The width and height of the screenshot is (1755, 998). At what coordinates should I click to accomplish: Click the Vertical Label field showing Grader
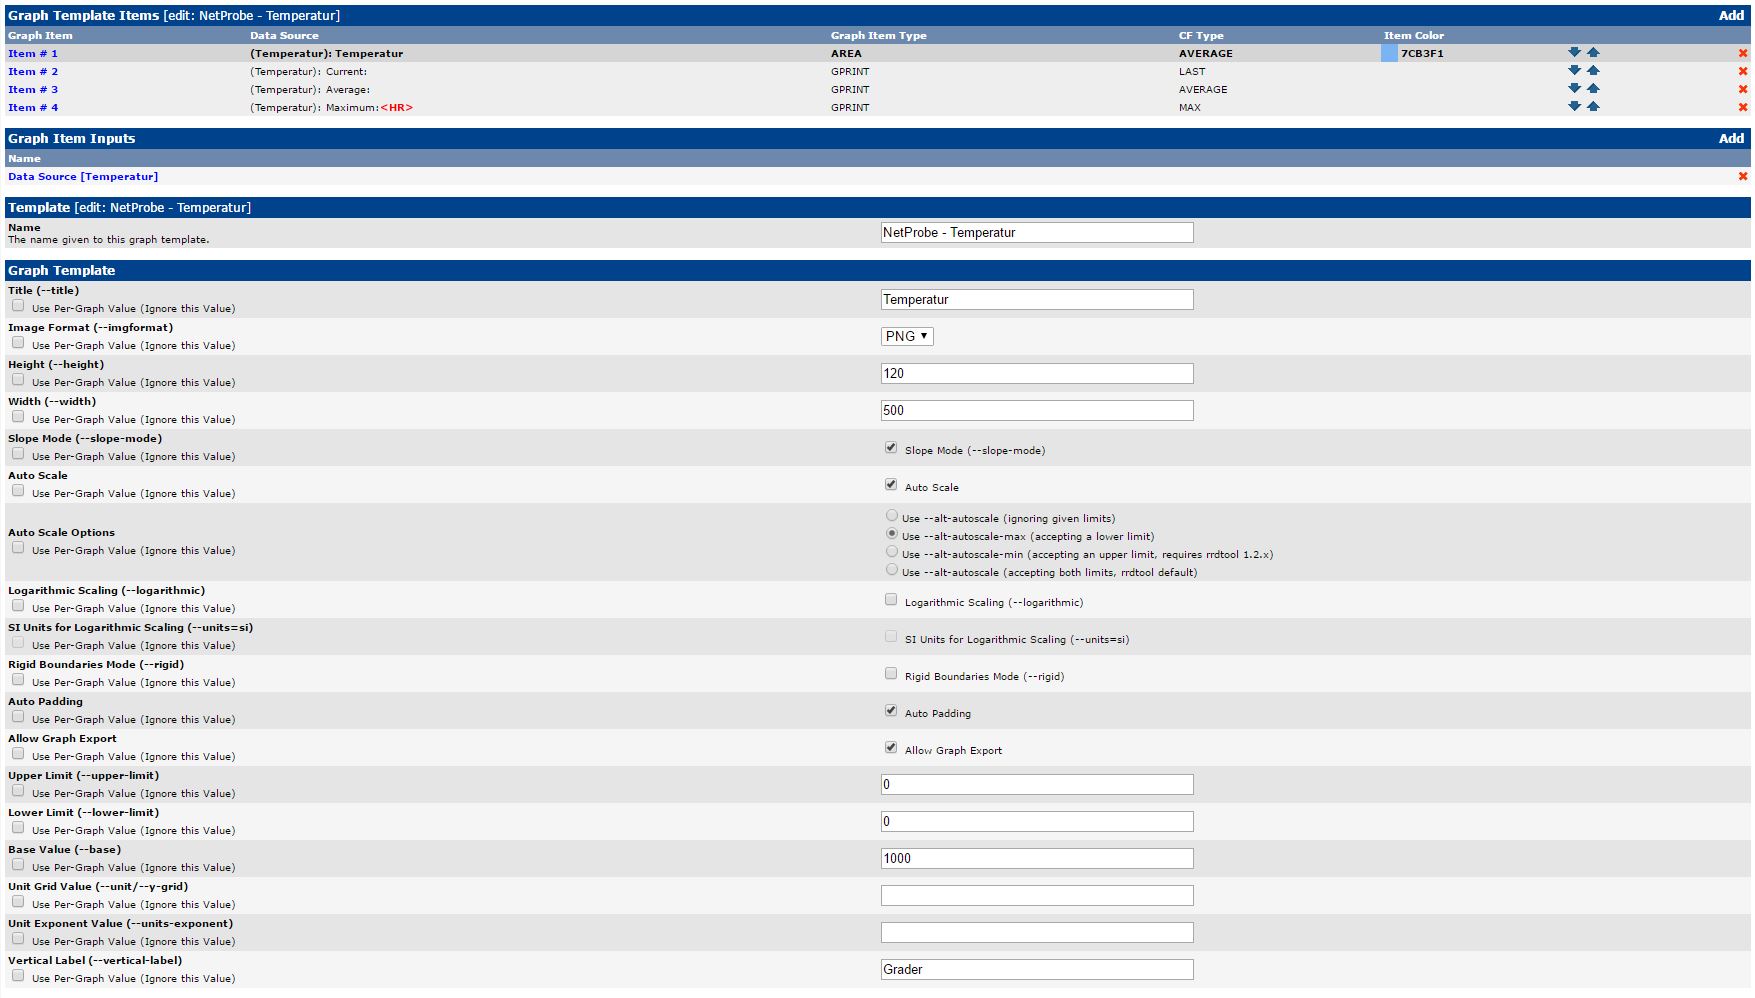pos(1037,969)
